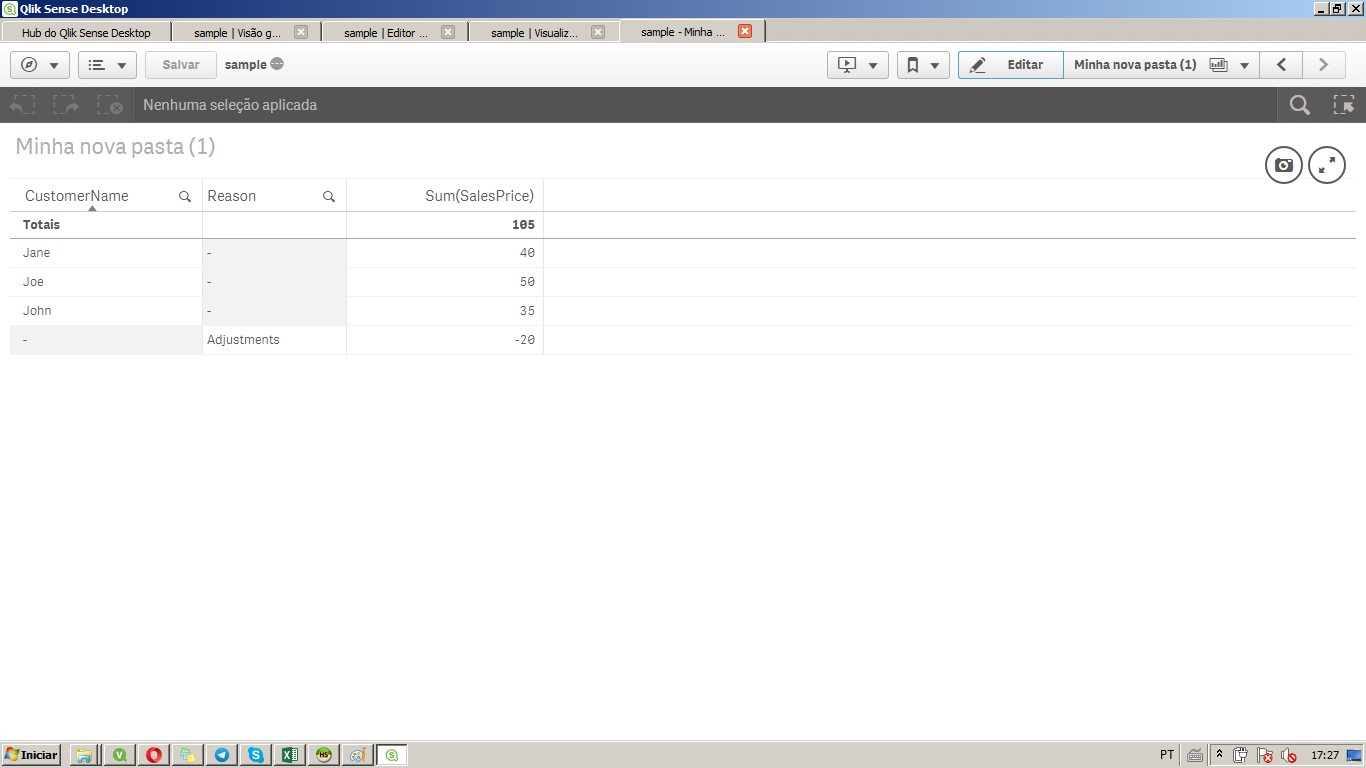Open Opera browser from taskbar
This screenshot has width=1366, height=768.
(154, 755)
